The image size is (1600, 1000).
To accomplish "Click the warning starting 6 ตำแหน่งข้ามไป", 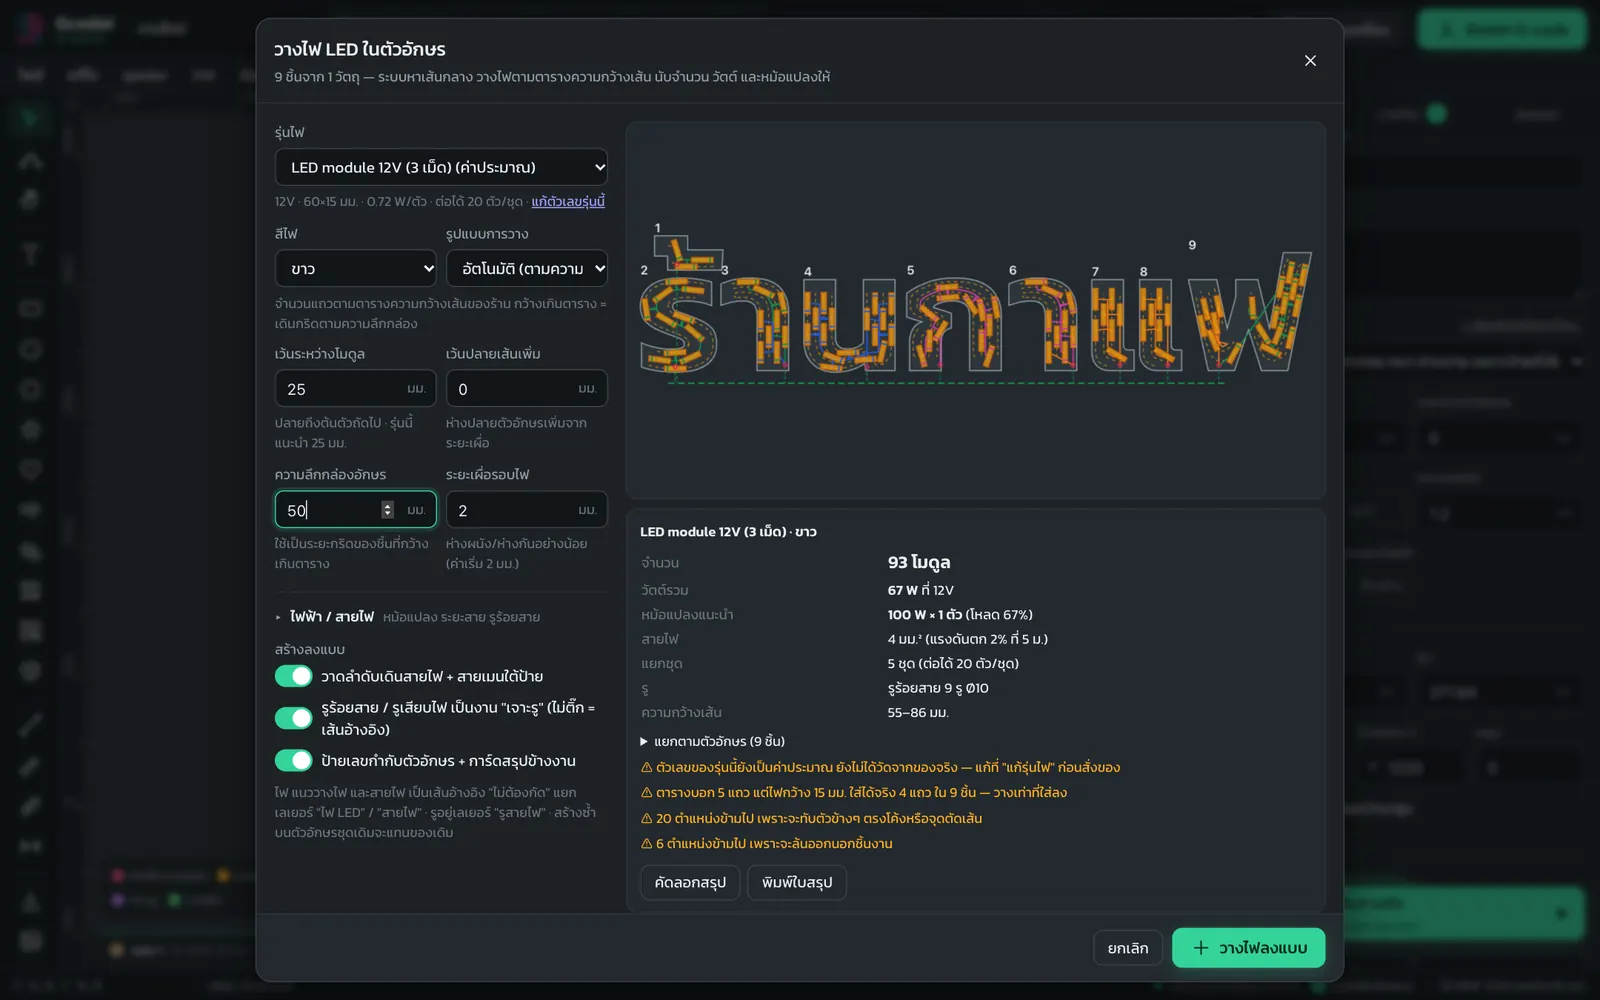I will 767,843.
